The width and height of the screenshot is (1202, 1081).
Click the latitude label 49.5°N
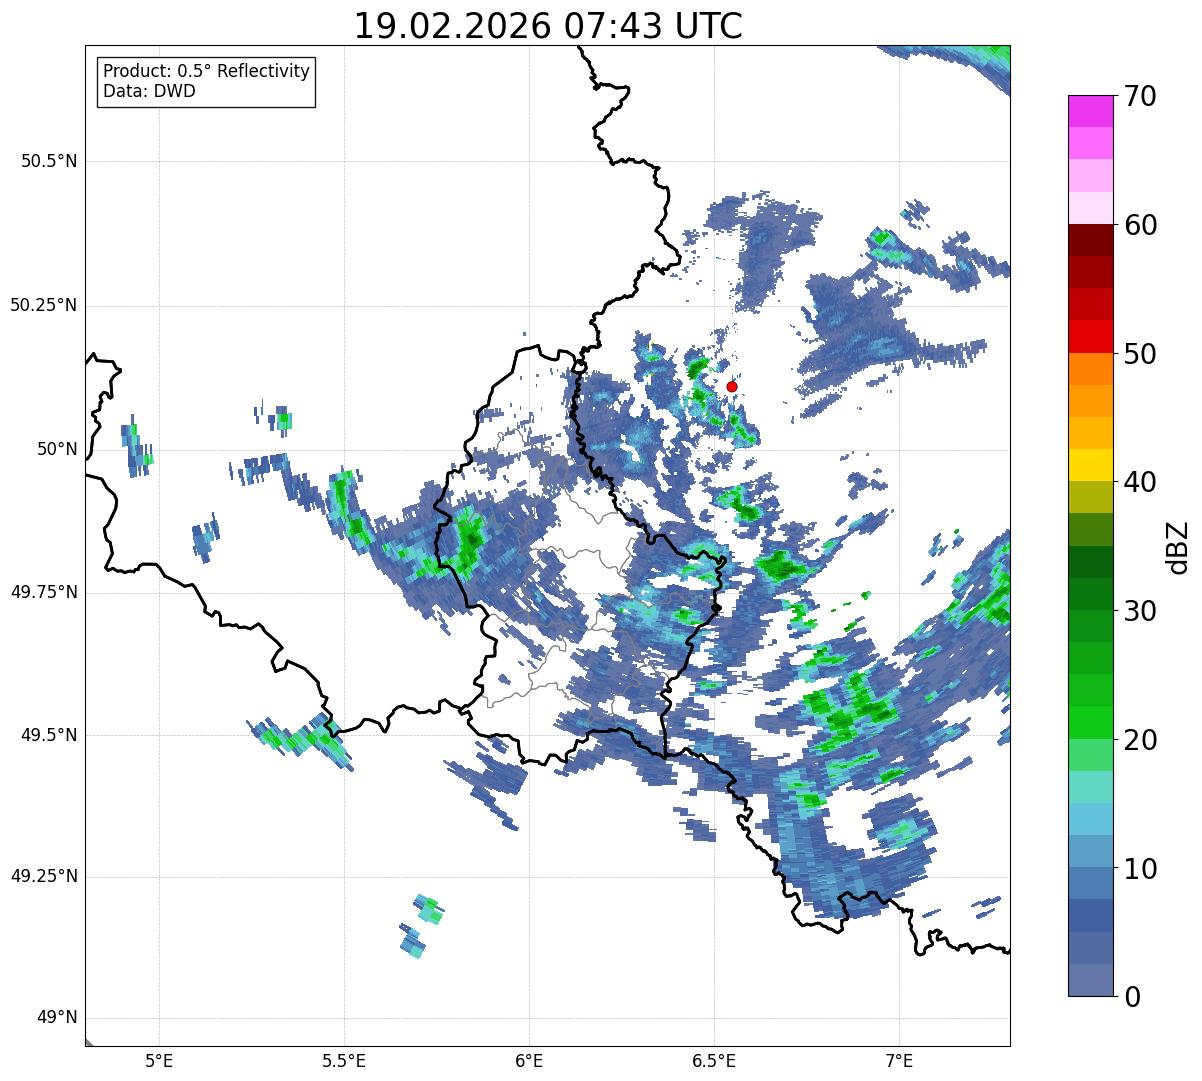click(x=48, y=735)
